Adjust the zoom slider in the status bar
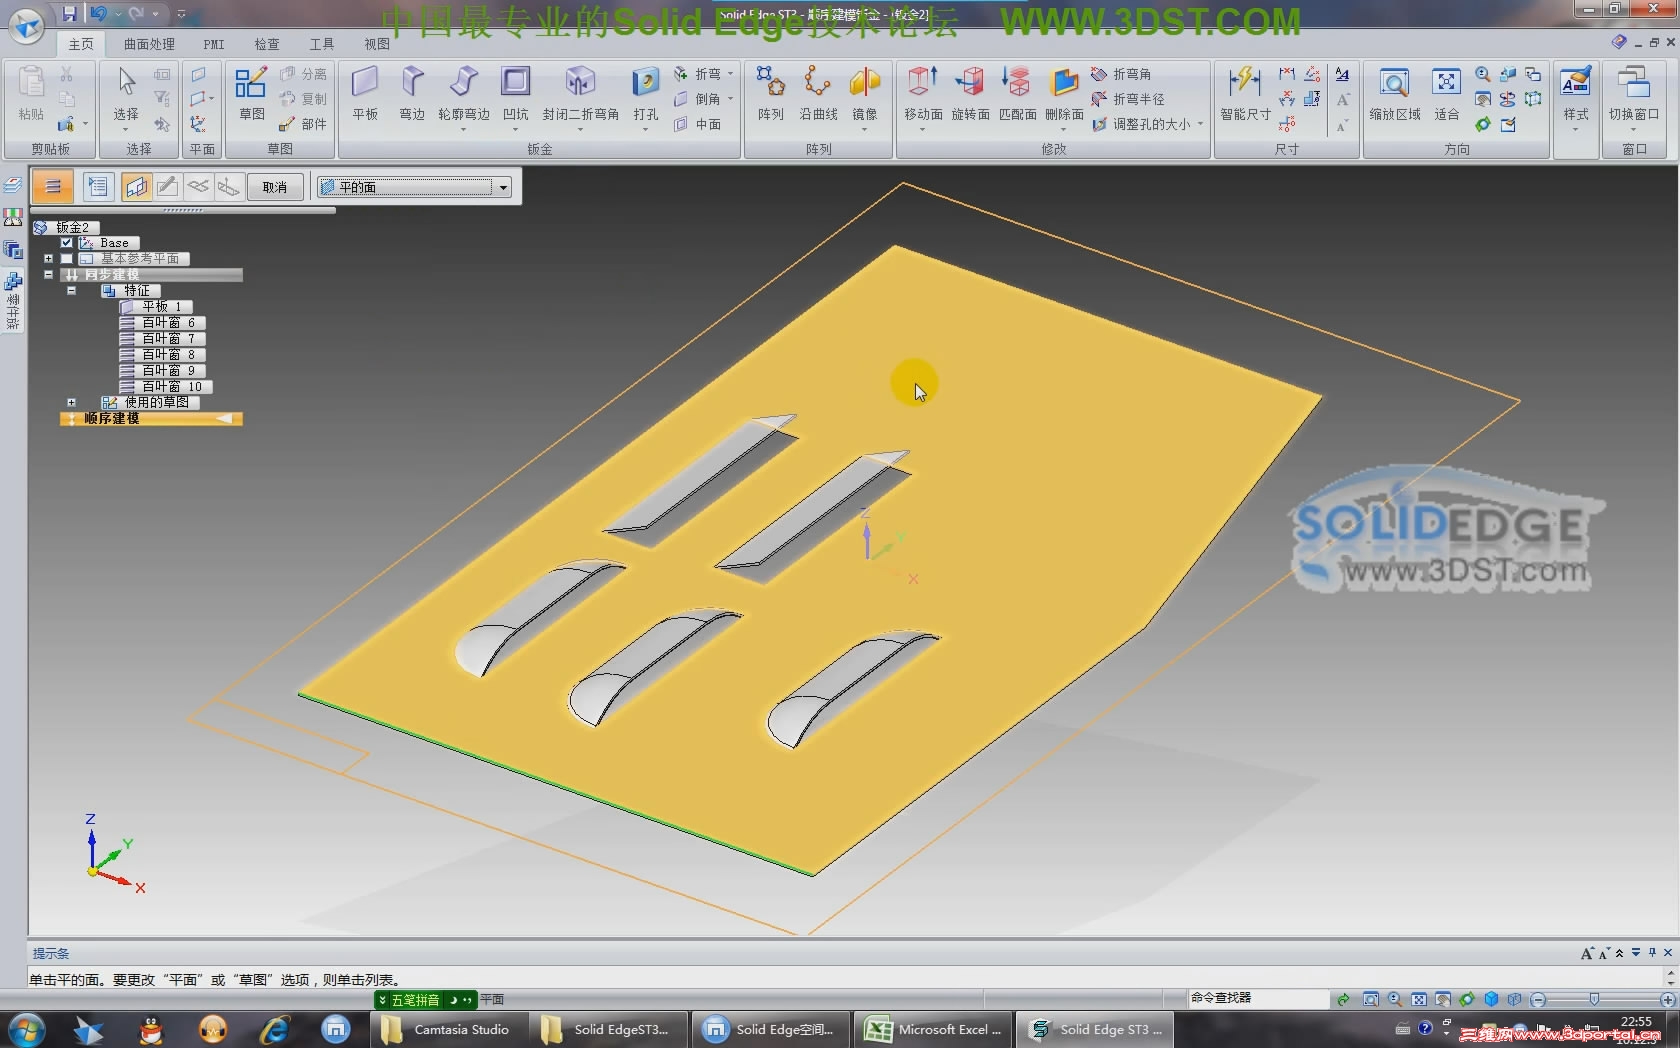This screenshot has height=1048, width=1680. point(1594,999)
